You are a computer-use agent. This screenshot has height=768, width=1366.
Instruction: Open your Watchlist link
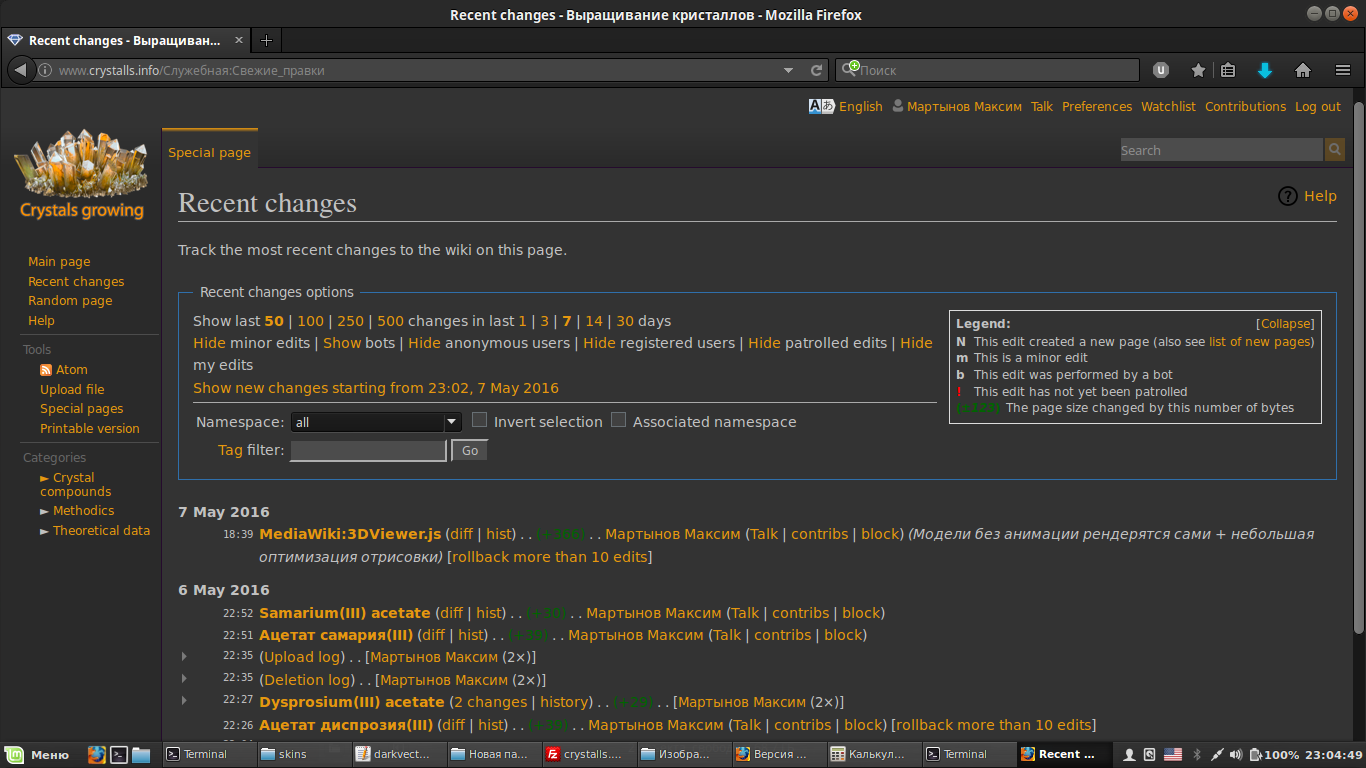1168,106
